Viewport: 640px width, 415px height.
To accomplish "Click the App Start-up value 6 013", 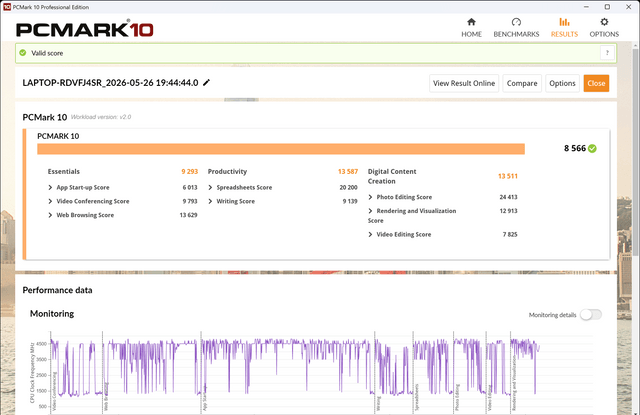I will (x=190, y=187).
